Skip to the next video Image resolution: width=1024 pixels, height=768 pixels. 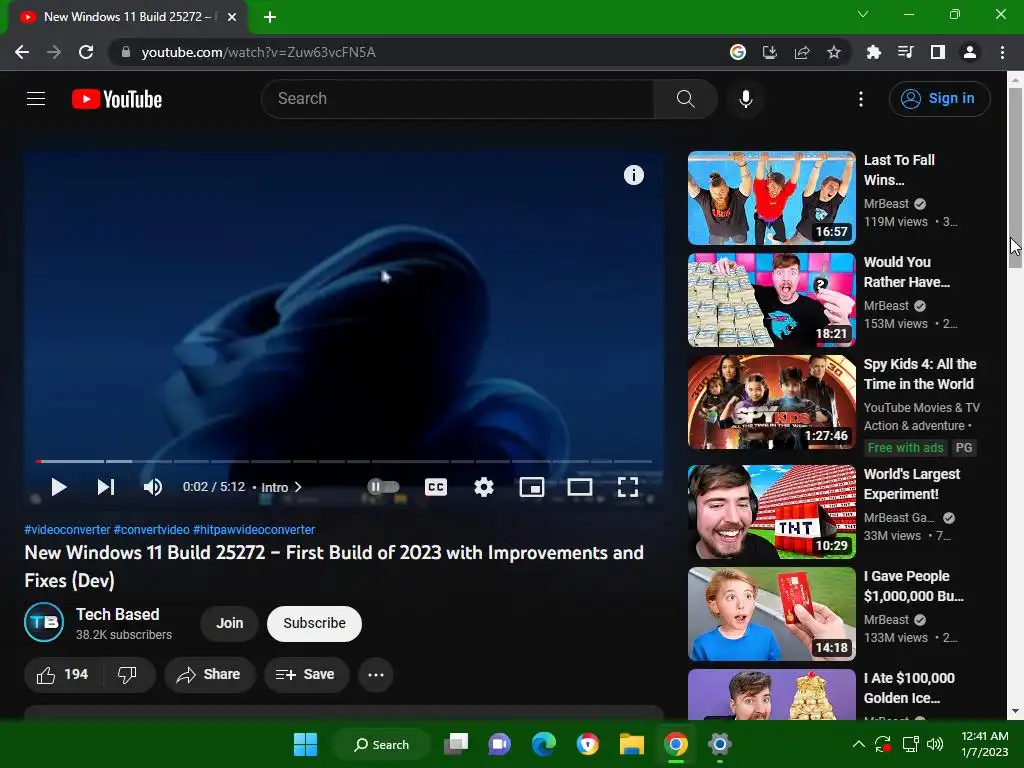pos(106,487)
